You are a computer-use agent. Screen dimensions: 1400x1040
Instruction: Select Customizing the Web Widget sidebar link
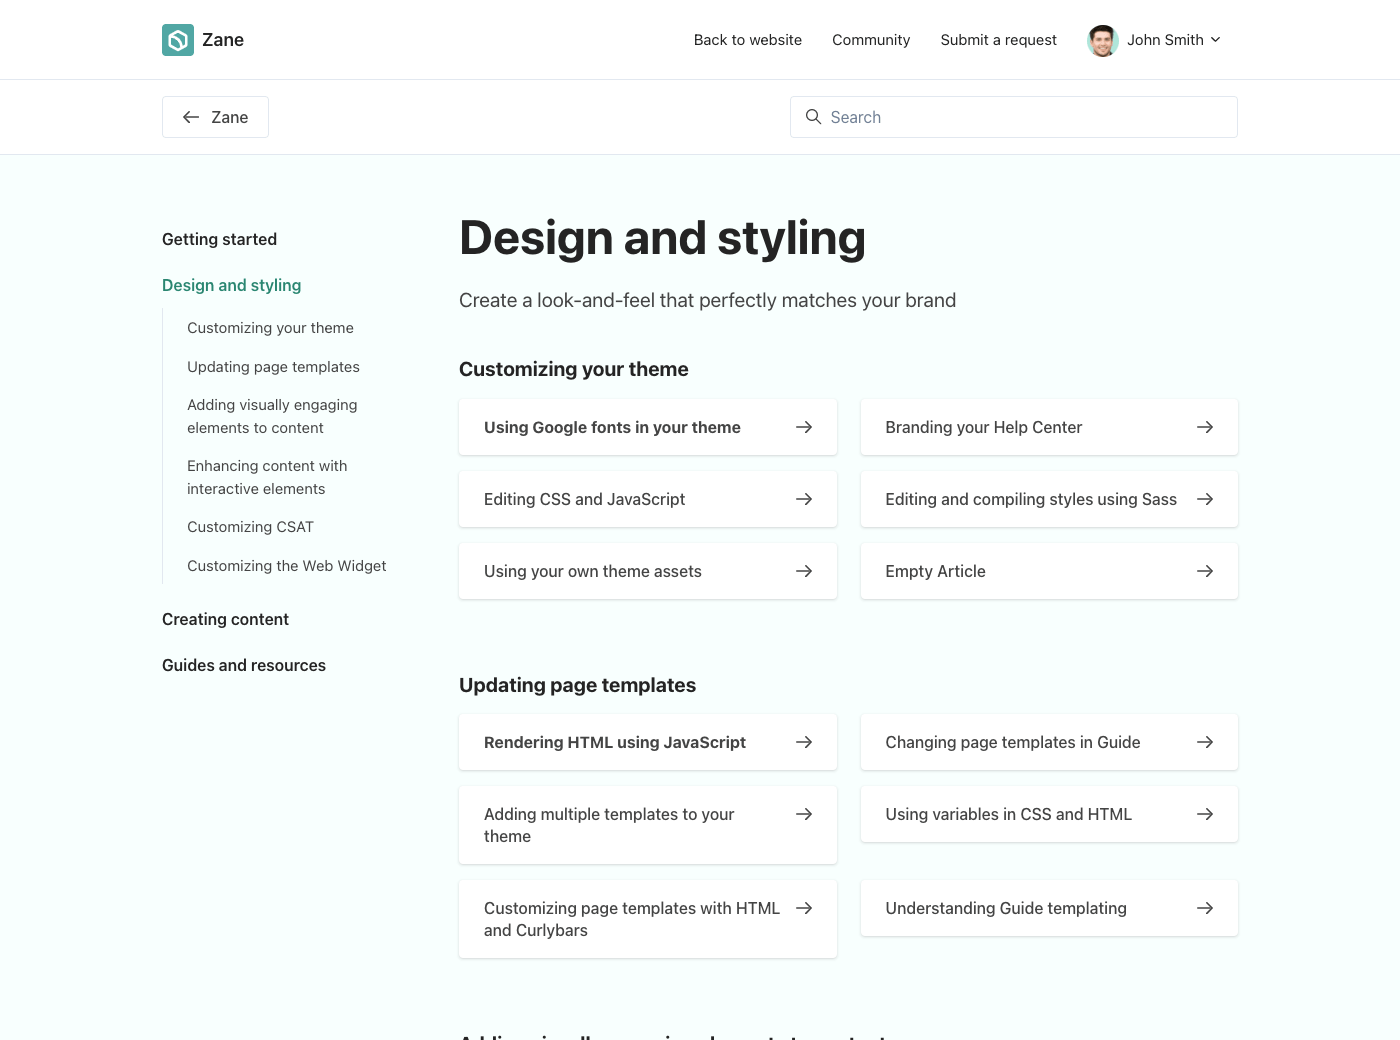point(286,566)
